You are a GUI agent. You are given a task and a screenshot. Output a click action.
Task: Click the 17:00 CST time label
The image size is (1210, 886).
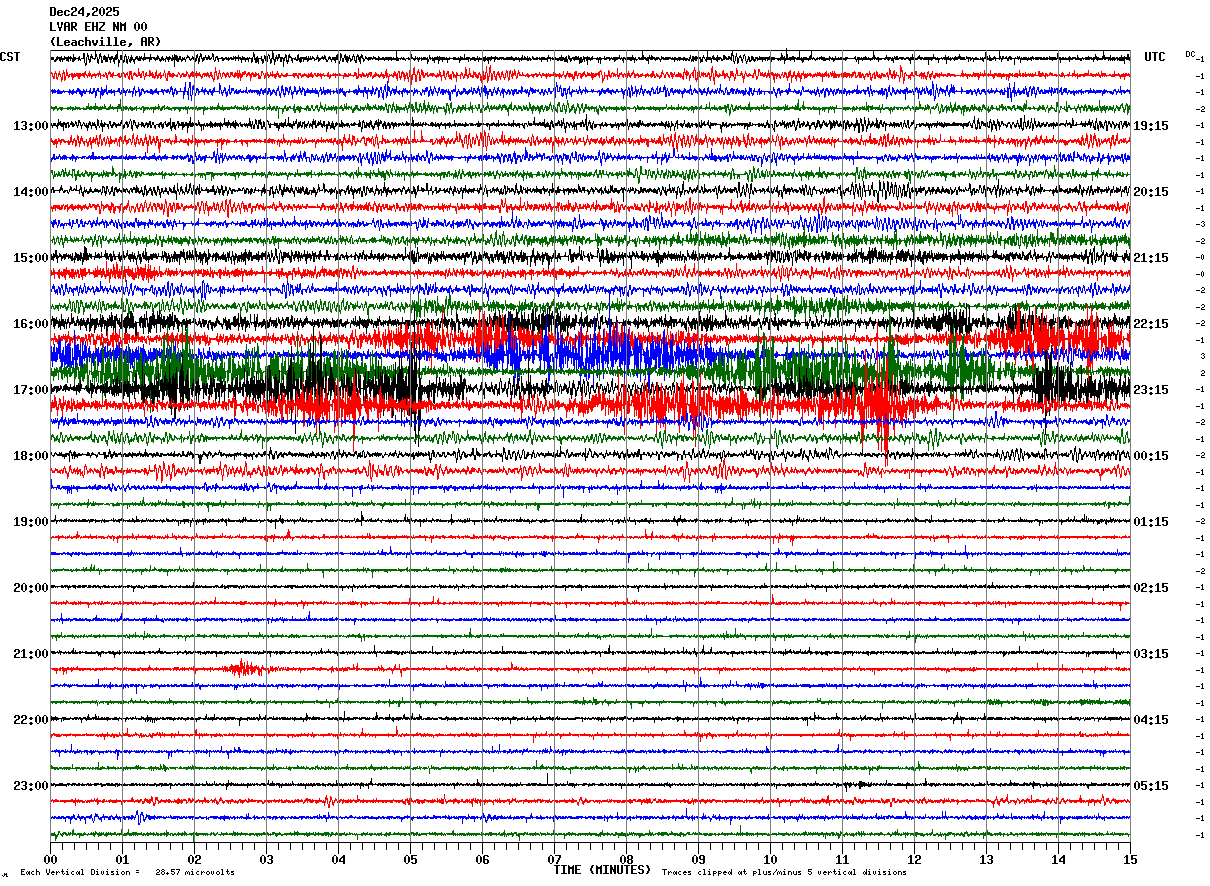pyautogui.click(x=31, y=390)
